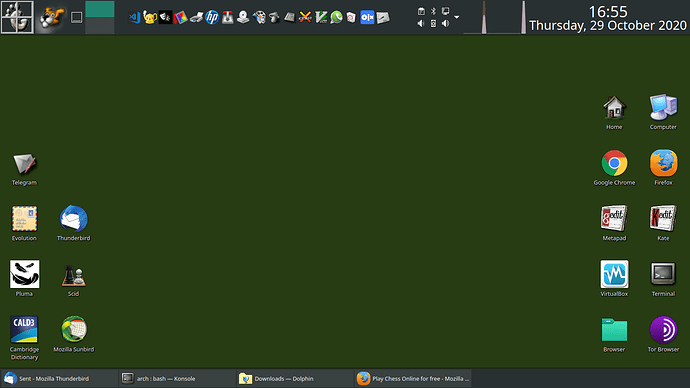Launch WhatsApp from the top panel

(337, 18)
